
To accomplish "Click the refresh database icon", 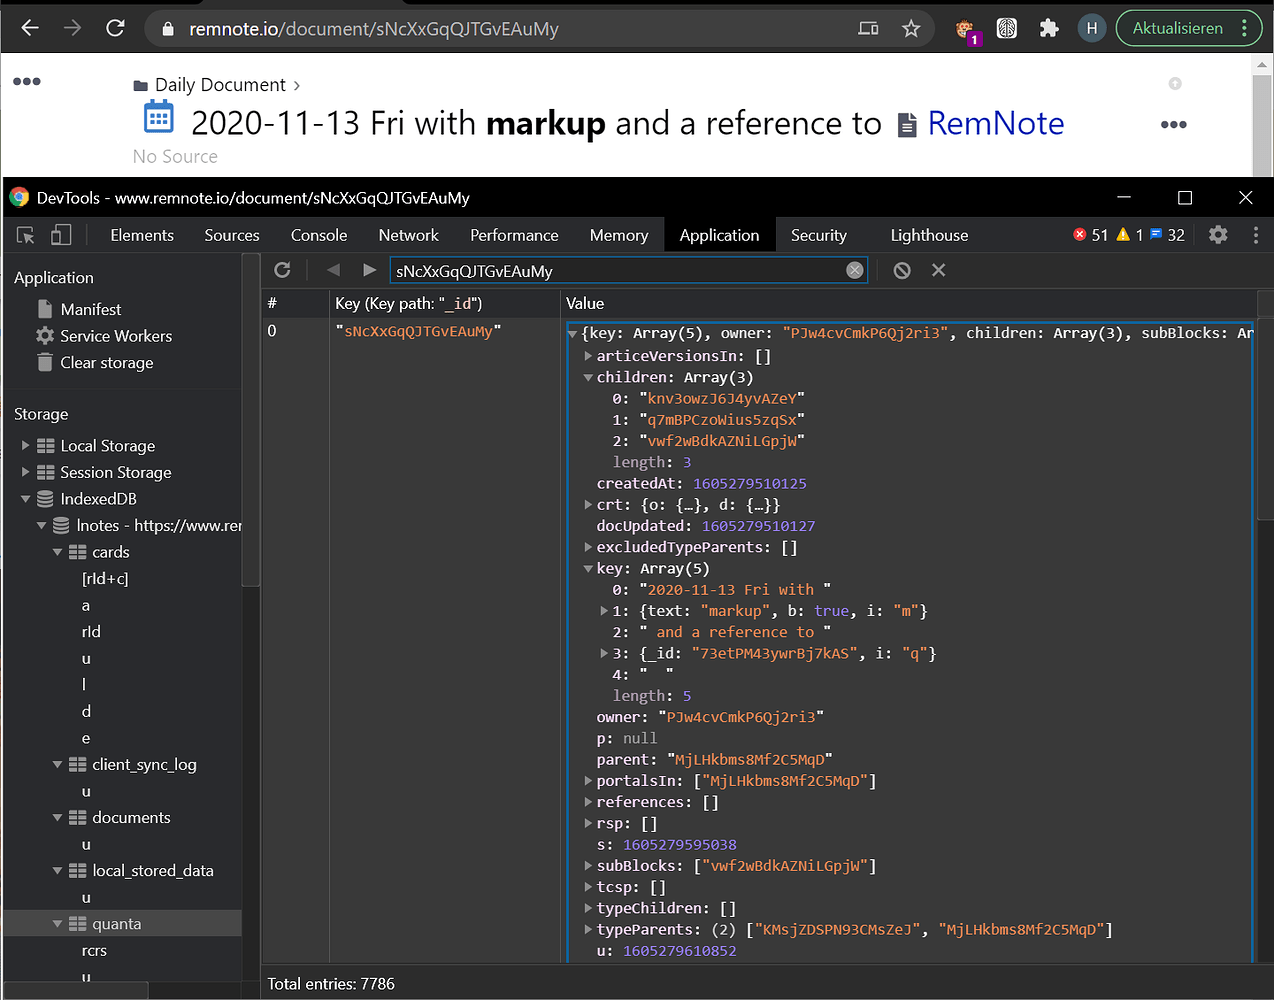I will tap(283, 270).
